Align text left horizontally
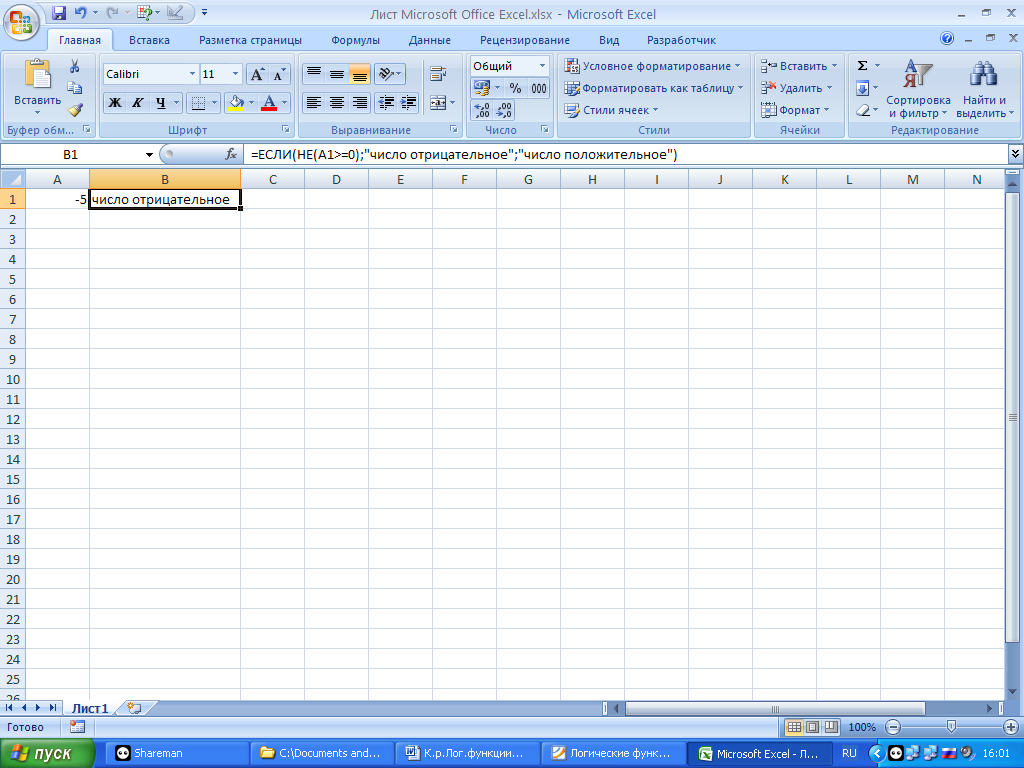This screenshot has width=1024, height=768. [314, 103]
